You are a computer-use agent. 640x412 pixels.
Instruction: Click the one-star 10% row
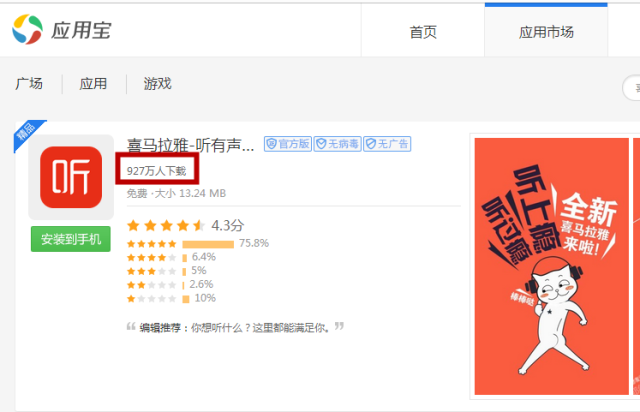(171, 298)
